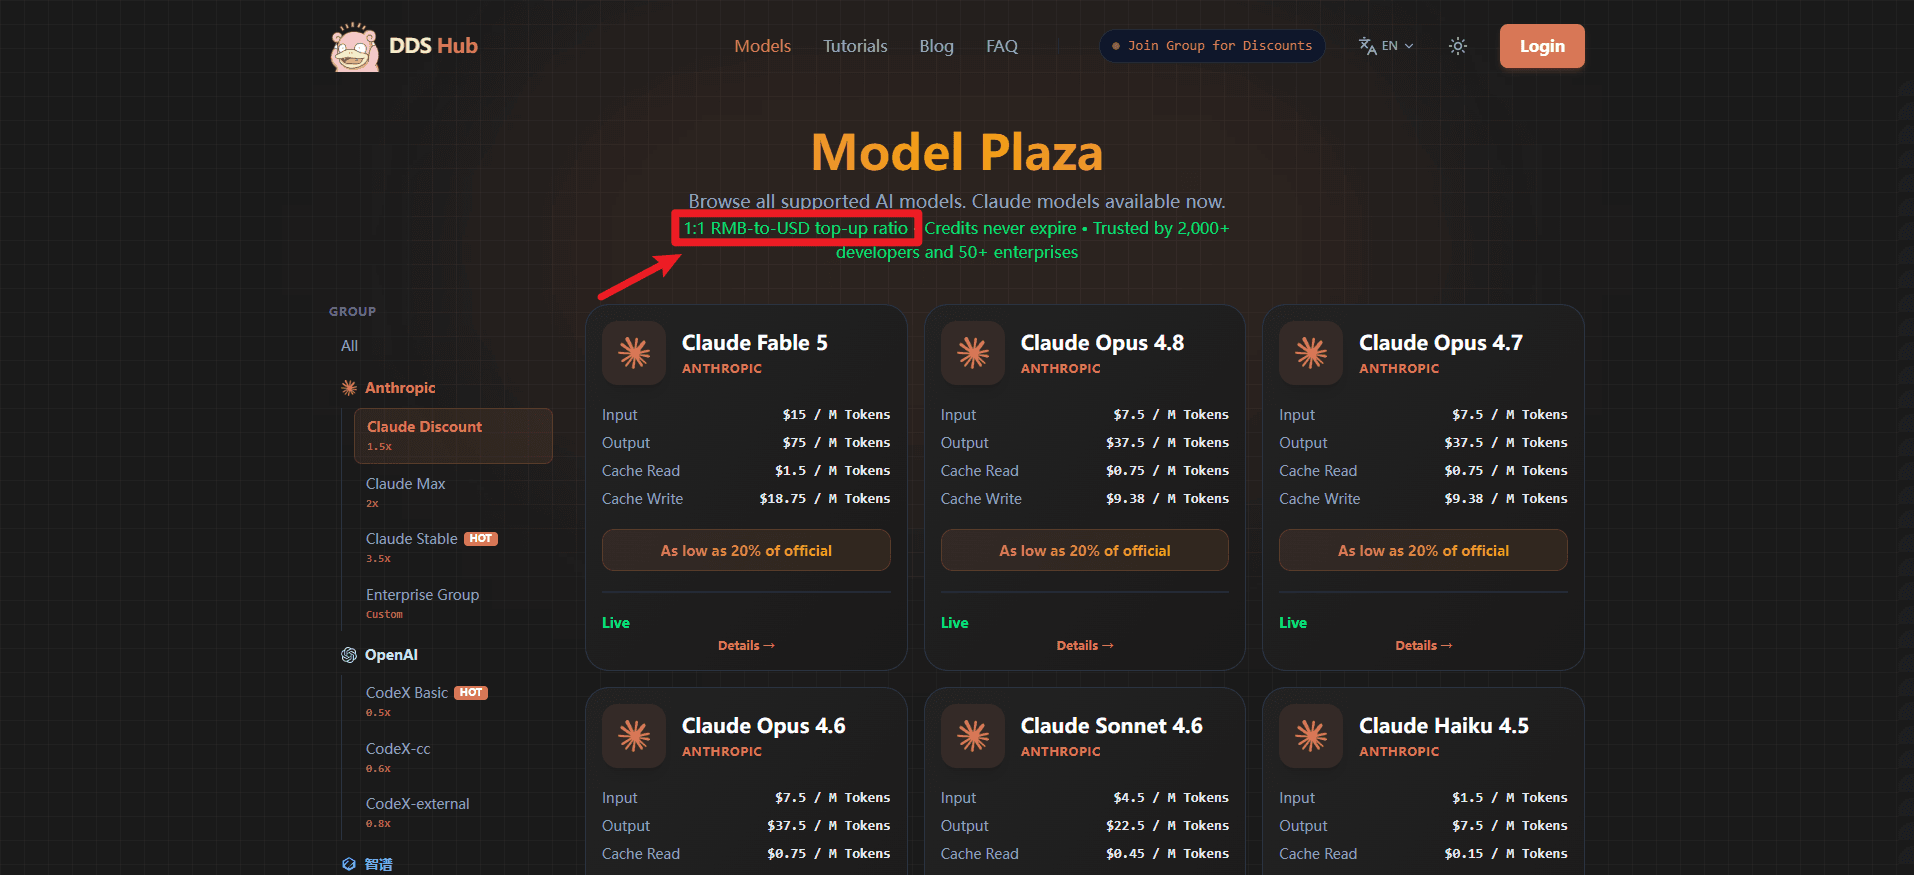Open the FAQ menu item
This screenshot has height=875, width=1914.
tap(1001, 46)
